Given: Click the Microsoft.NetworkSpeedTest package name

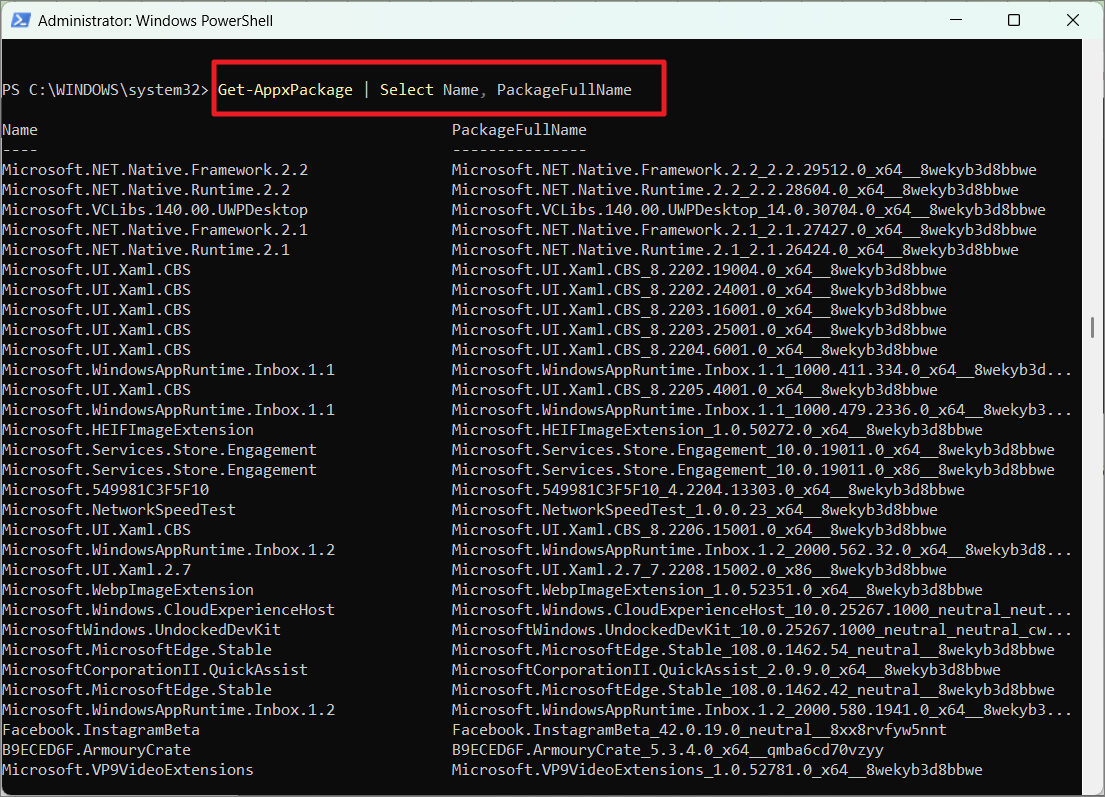Looking at the screenshot, I should (120, 509).
